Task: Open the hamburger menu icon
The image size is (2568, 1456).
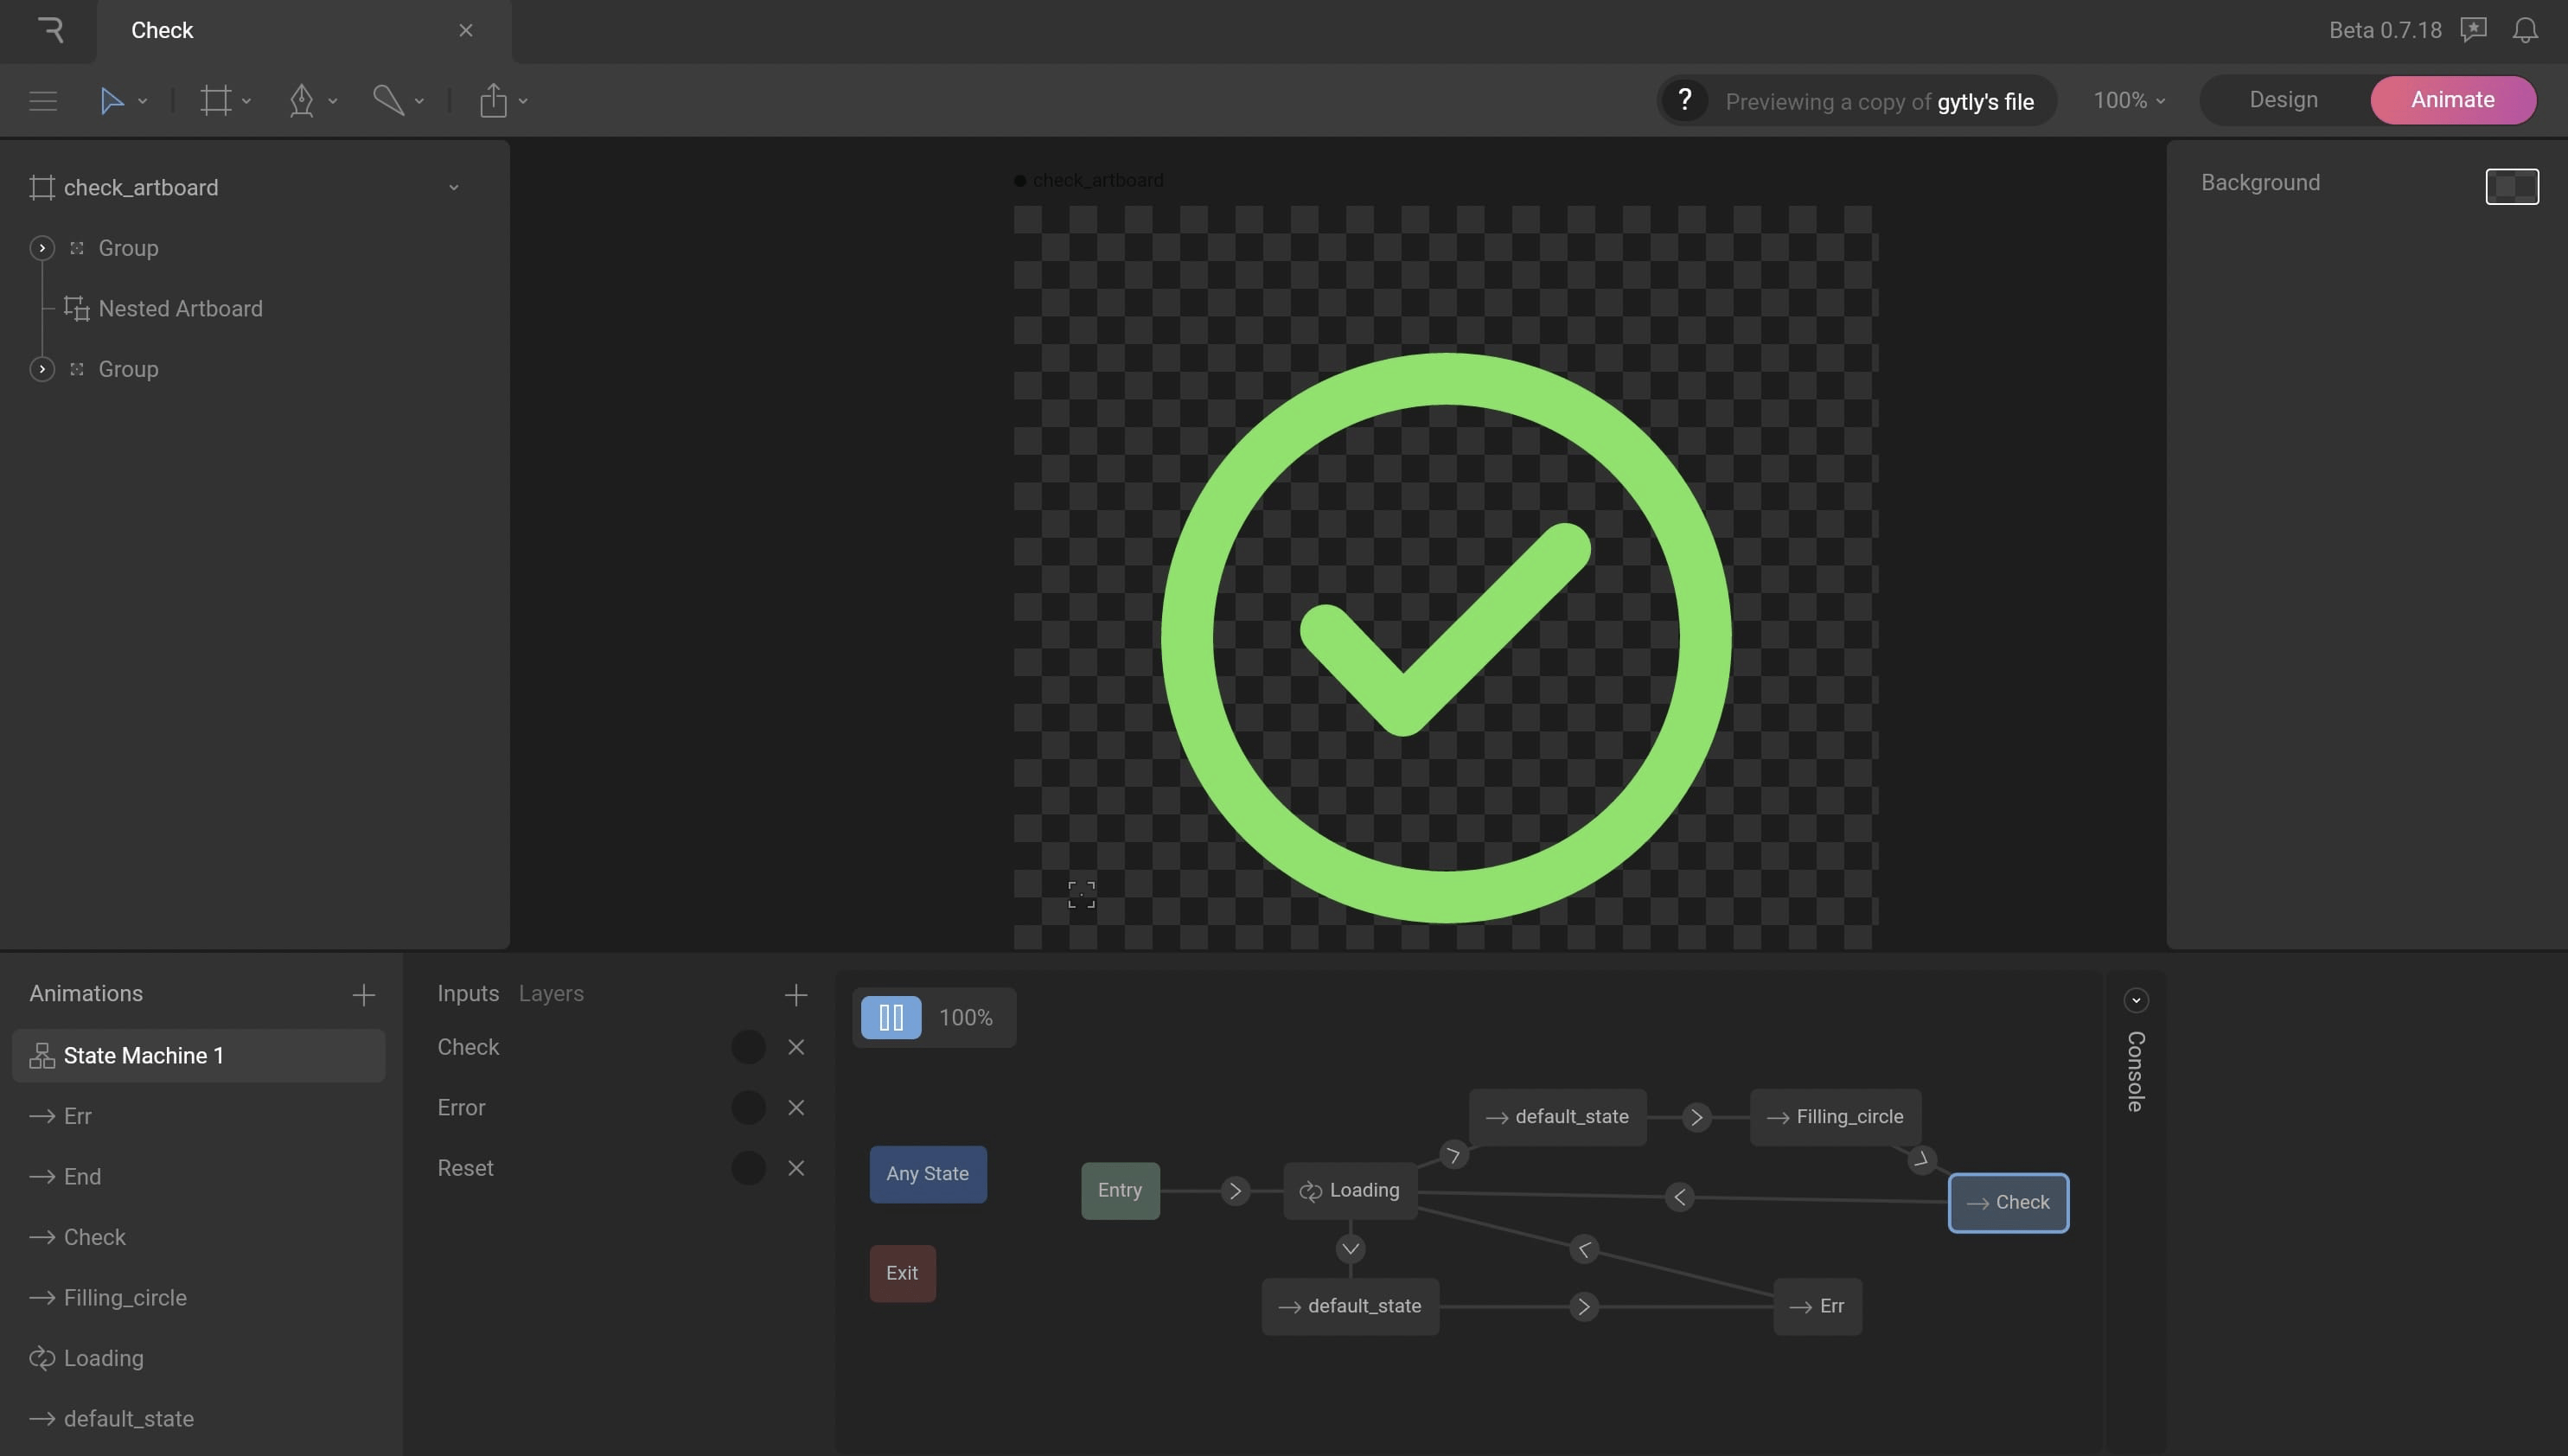Action: coord(43,101)
